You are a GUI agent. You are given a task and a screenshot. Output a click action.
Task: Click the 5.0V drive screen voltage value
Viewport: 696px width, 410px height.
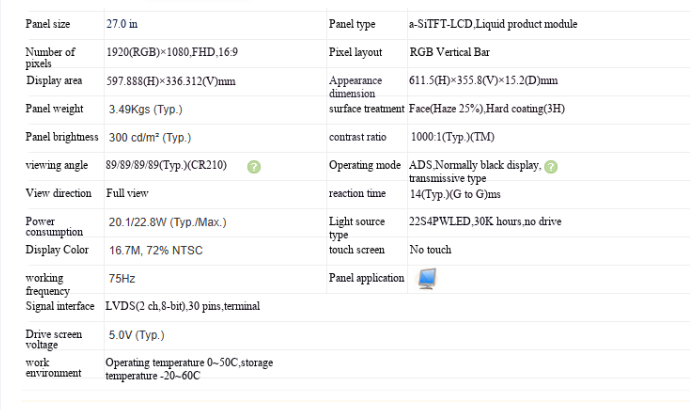pyautogui.click(x=136, y=335)
